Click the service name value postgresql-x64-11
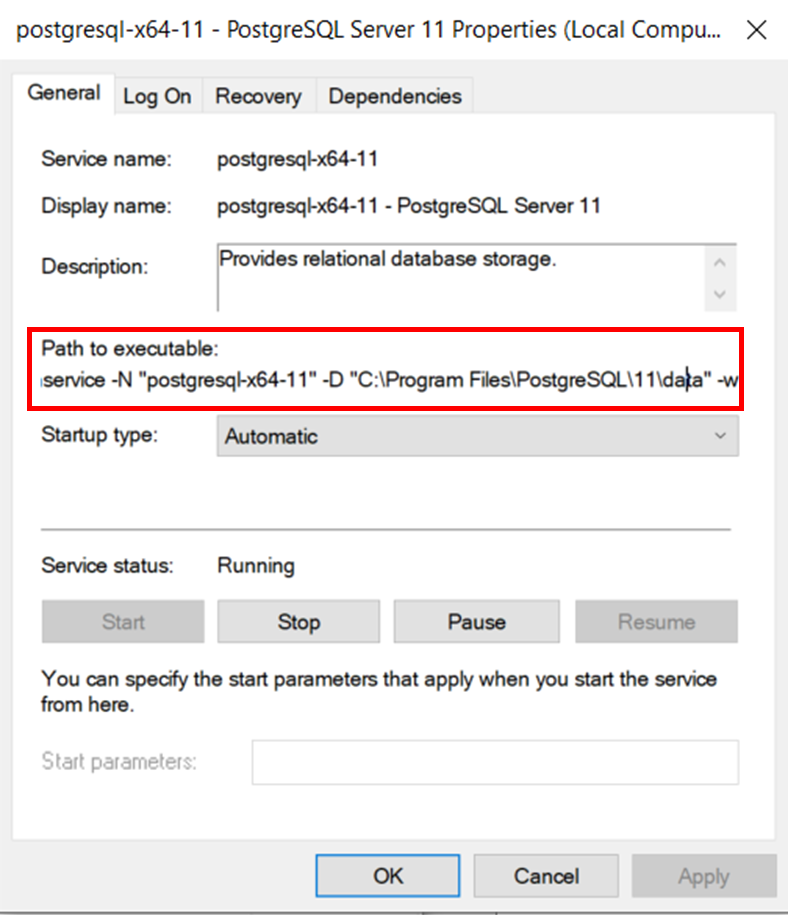Viewport: 788px width, 915px height. [297, 158]
